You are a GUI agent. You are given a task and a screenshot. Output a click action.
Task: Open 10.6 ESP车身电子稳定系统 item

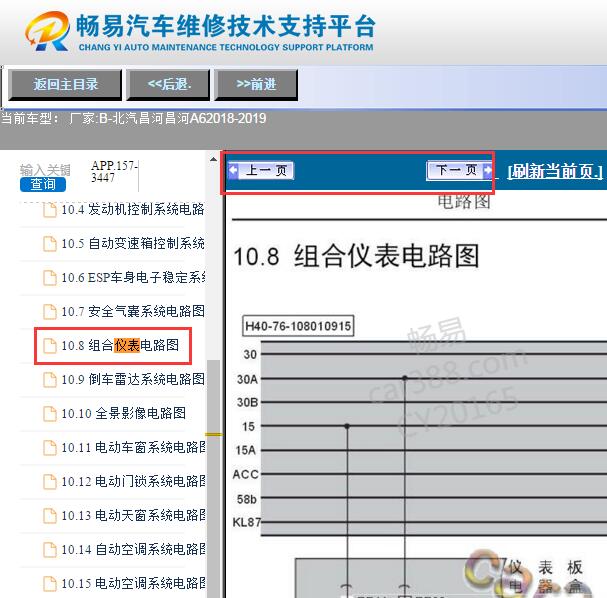(x=133, y=278)
